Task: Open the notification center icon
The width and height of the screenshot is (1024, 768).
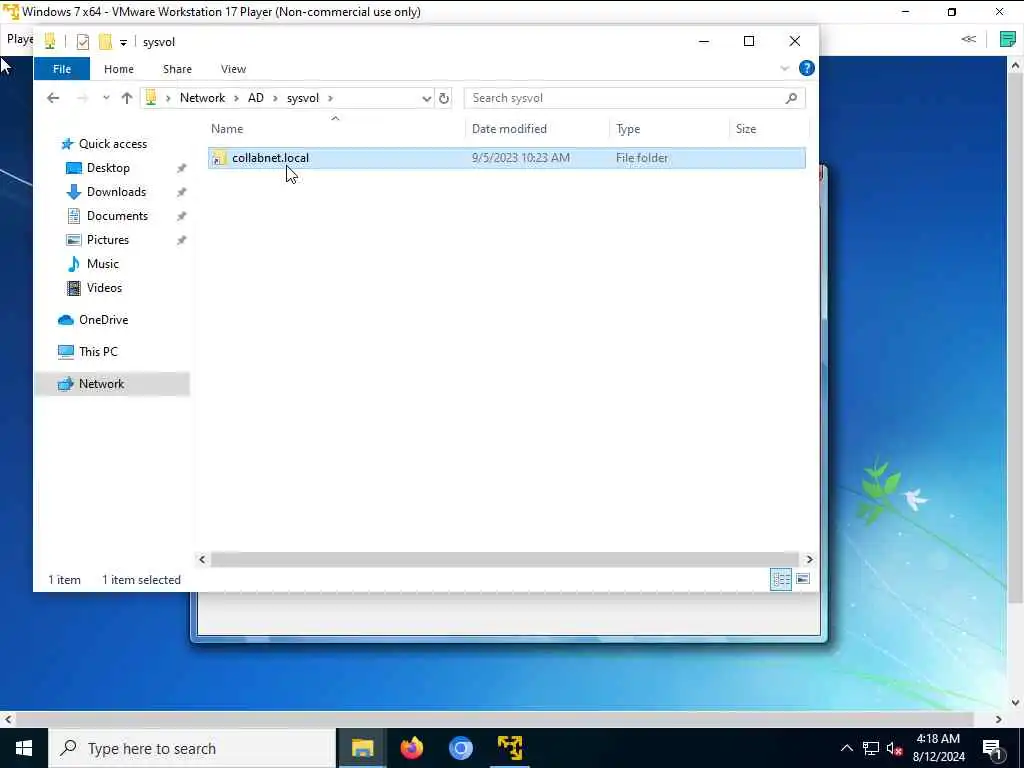Action: 993,749
